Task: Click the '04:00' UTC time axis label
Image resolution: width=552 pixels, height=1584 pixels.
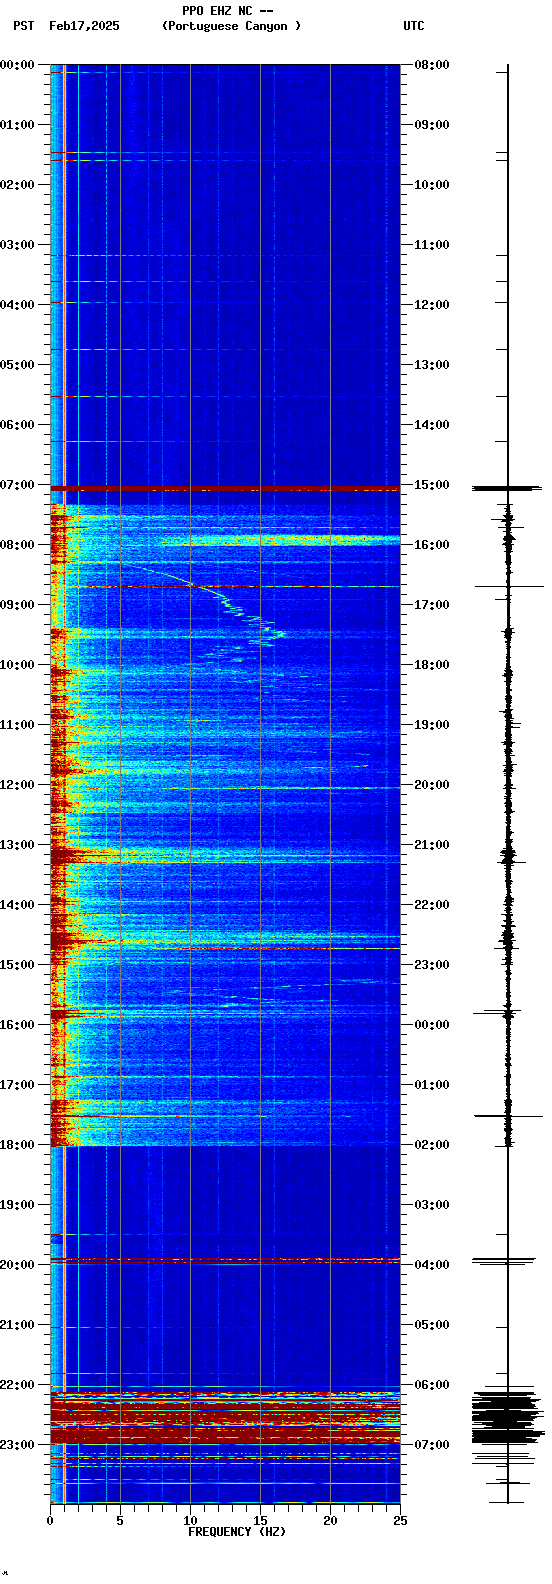Action: (x=432, y=1265)
